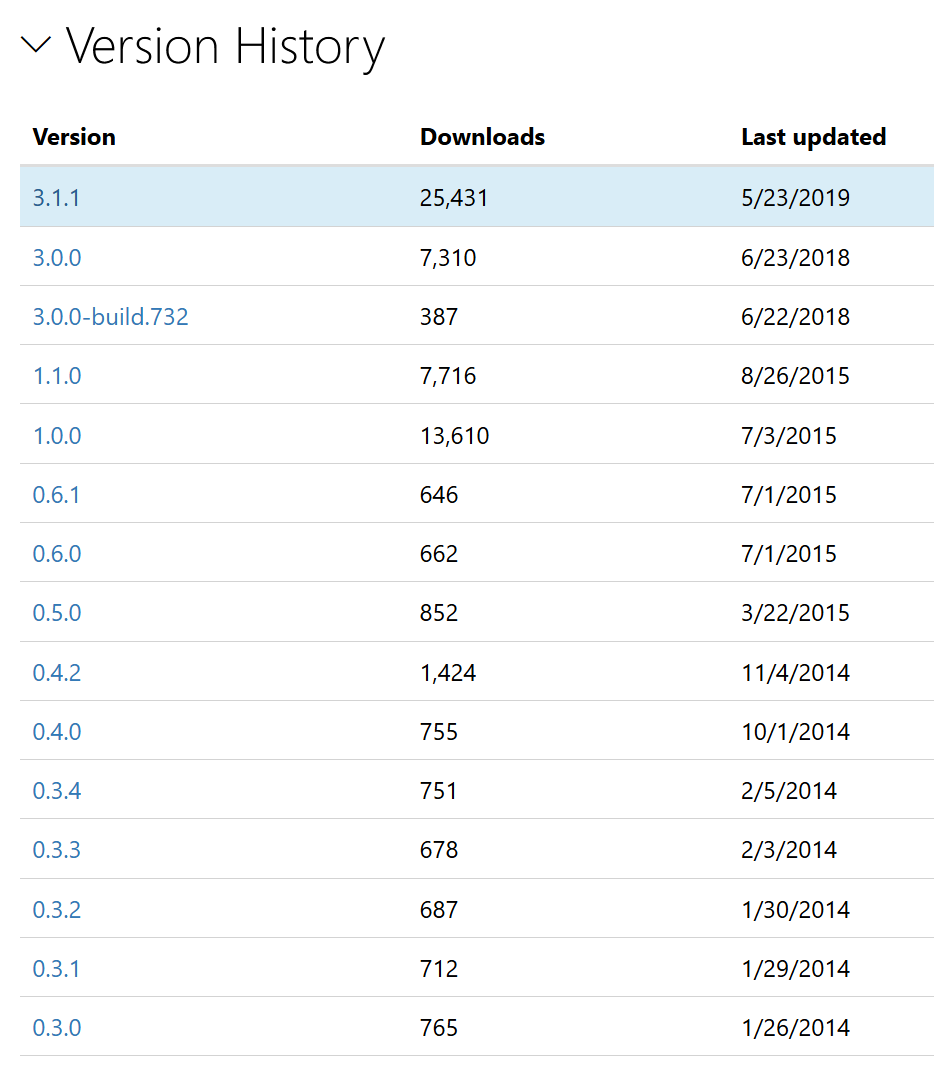Click download count 7,310
Screen dimensions: 934x1087
pyautogui.click(x=448, y=258)
